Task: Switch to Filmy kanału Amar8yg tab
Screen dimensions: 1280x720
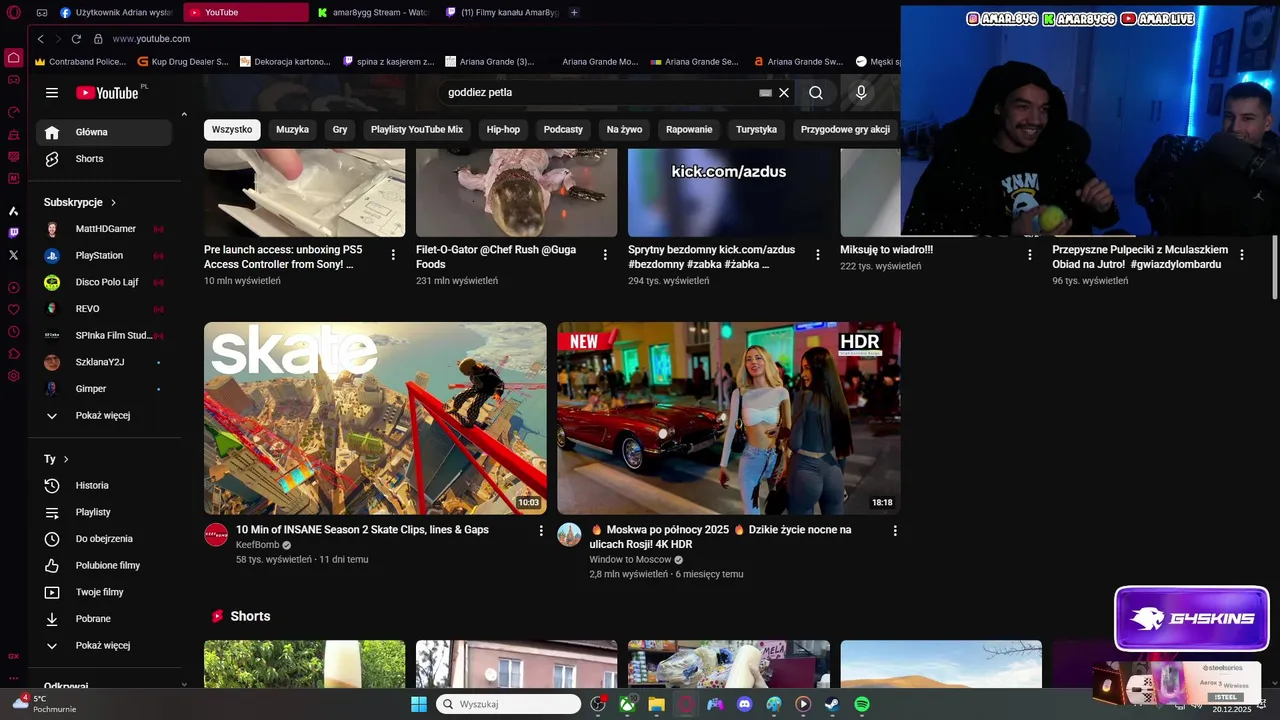Action: pos(500,13)
